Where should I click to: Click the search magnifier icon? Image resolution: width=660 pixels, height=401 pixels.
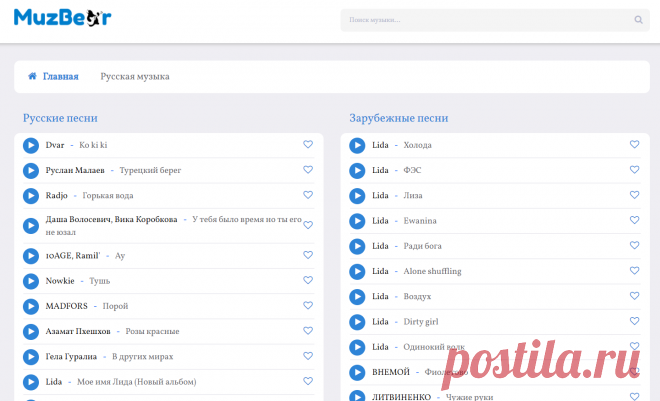[x=639, y=19]
